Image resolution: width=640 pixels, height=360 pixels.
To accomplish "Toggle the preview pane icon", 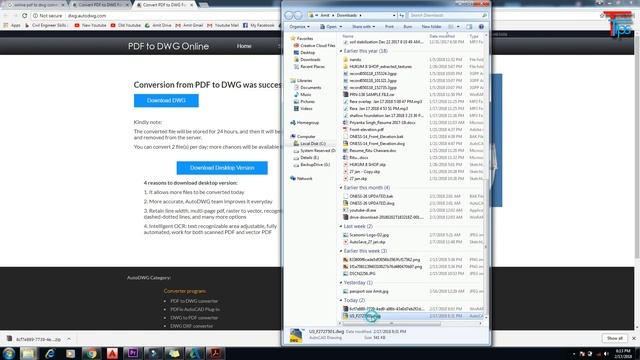I will pyautogui.click(x=469, y=27).
